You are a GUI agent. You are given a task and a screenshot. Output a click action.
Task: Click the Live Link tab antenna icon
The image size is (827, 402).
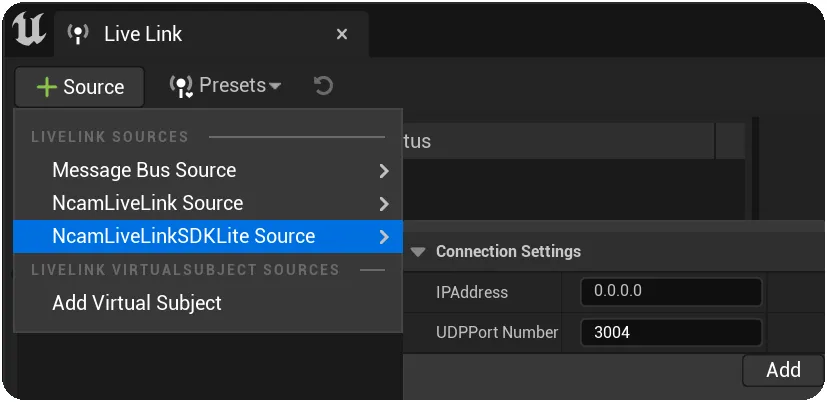(78, 34)
